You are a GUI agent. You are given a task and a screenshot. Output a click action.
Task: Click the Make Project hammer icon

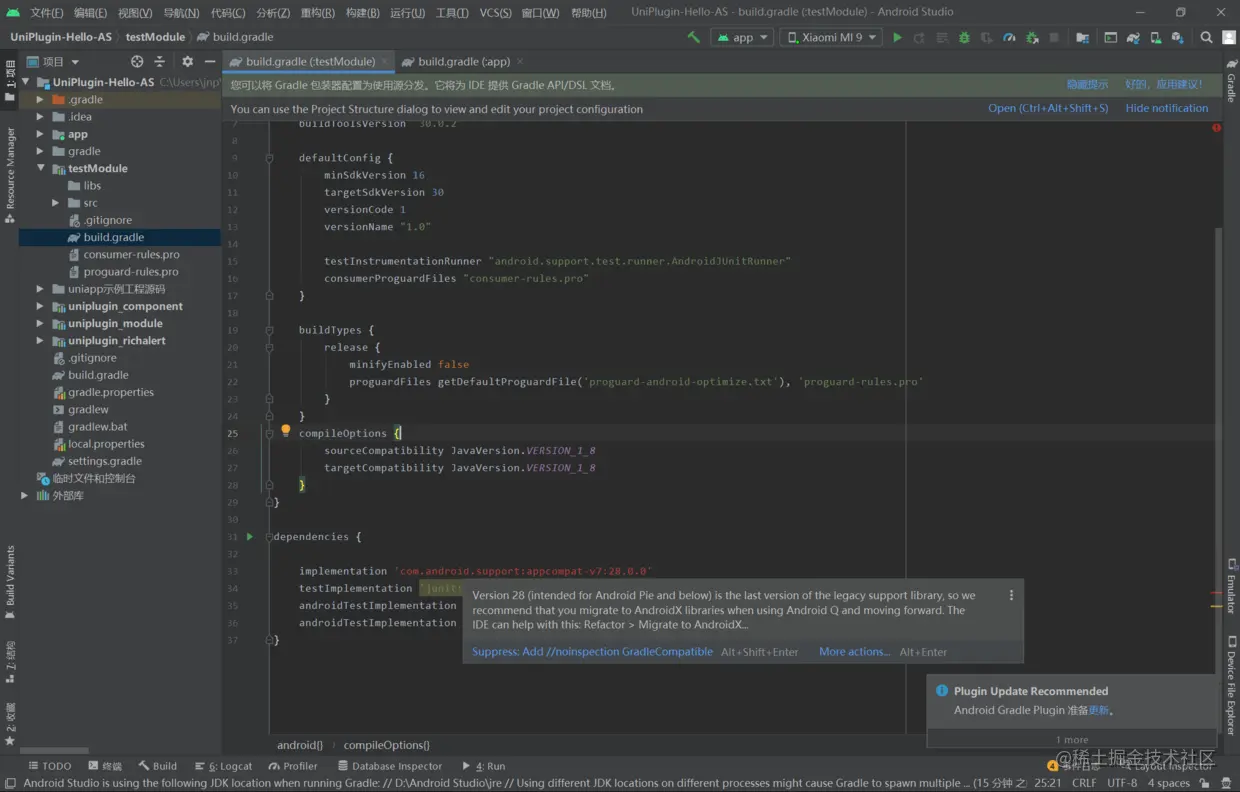click(693, 37)
